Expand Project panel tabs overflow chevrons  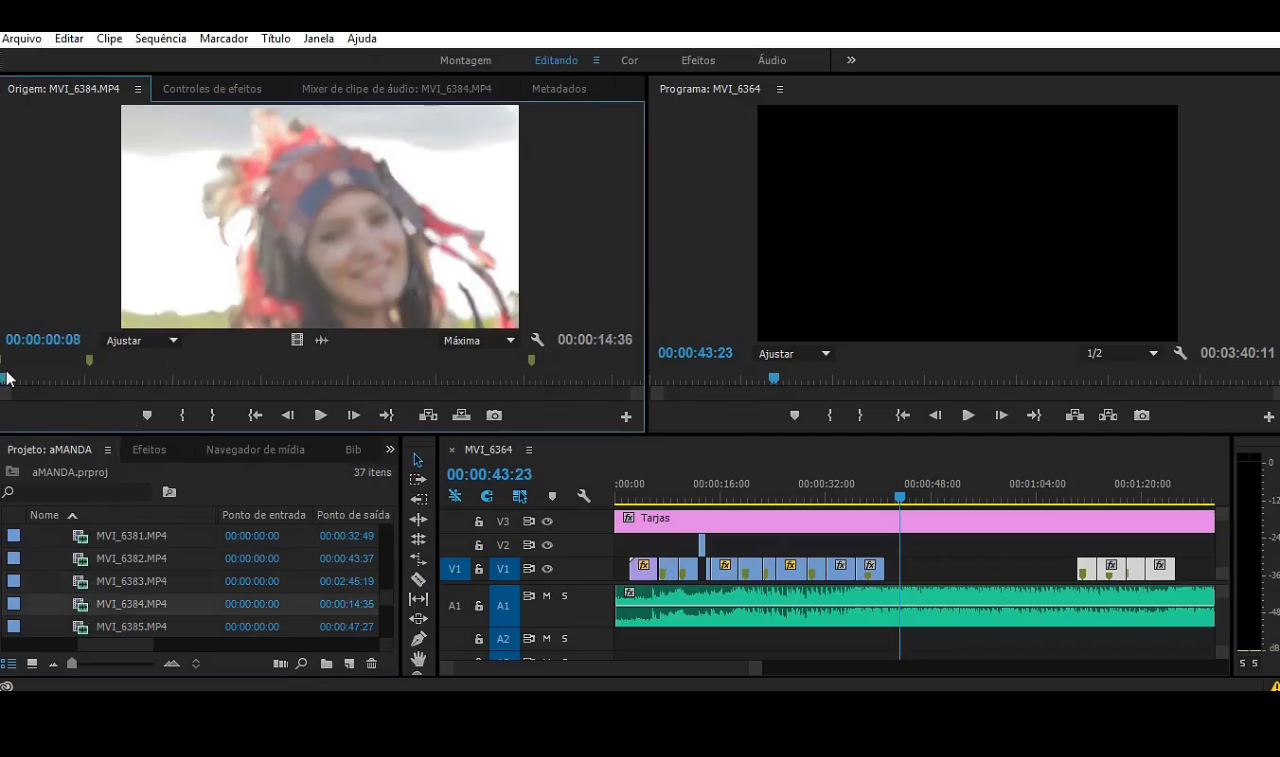click(x=390, y=449)
